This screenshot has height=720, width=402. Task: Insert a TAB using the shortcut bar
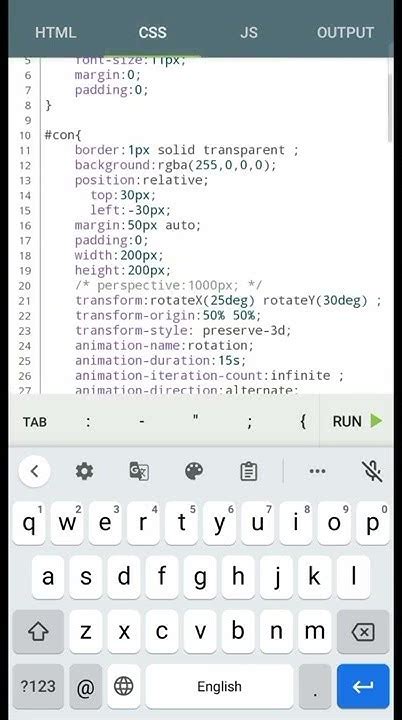pos(35,422)
